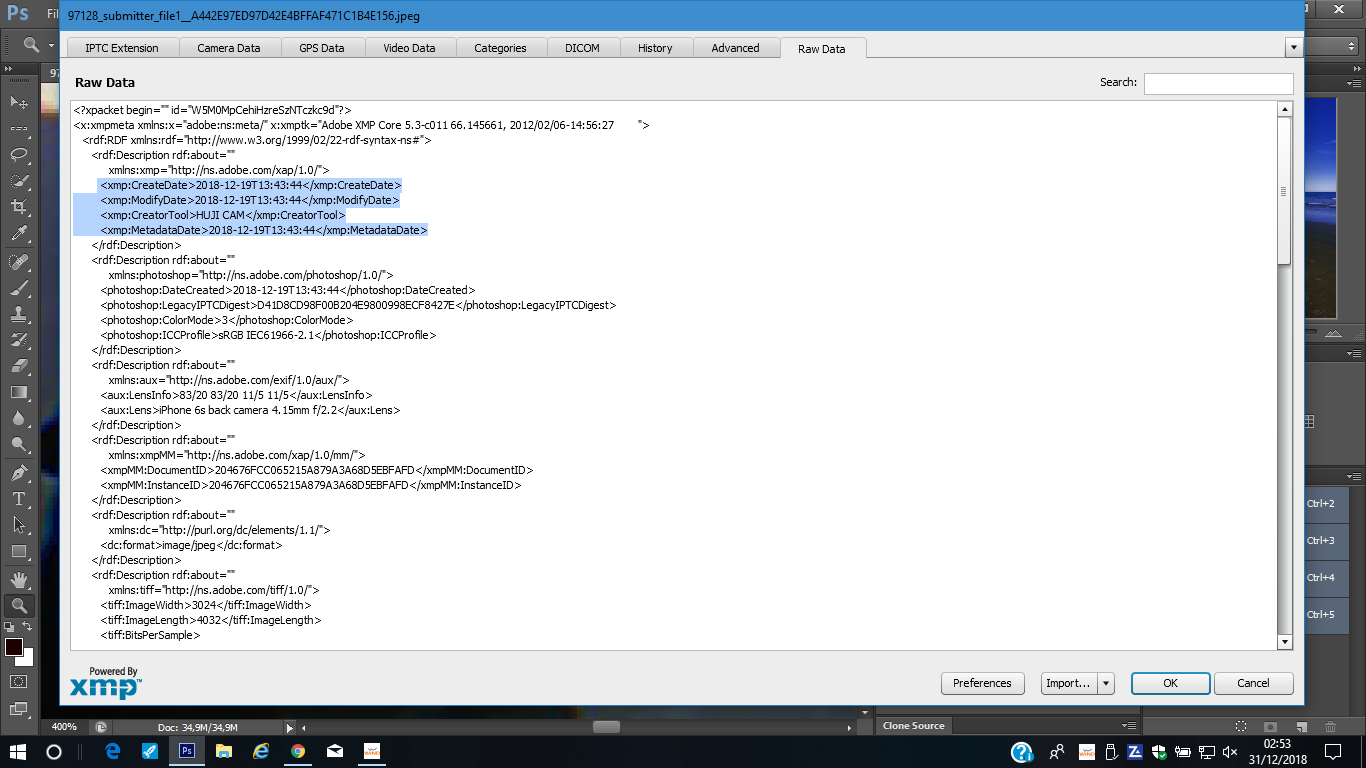1366x768 pixels.
Task: Activate the Horizontal Type tool
Action: tap(19, 498)
